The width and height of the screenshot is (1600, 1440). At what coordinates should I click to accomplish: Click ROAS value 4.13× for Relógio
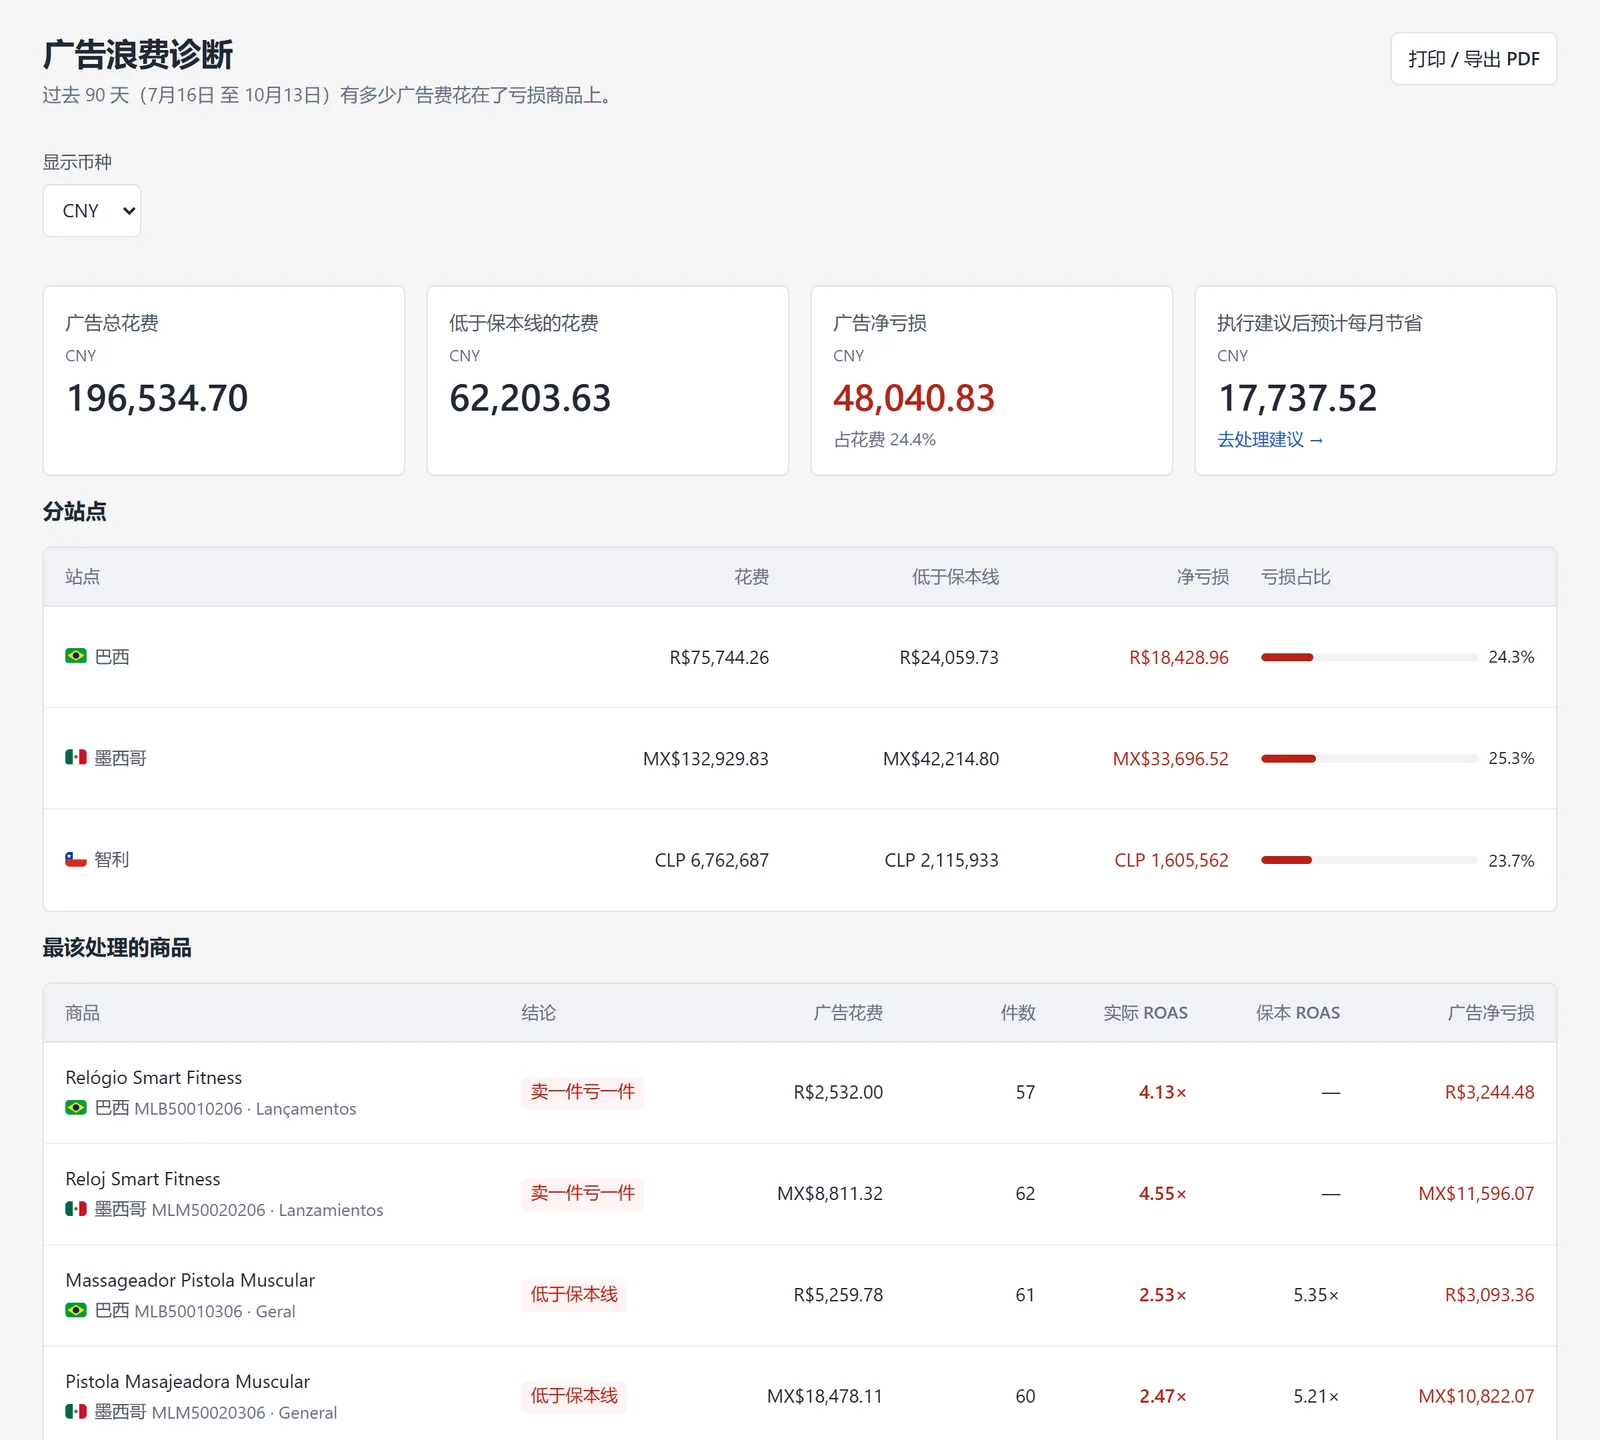1163,1092
